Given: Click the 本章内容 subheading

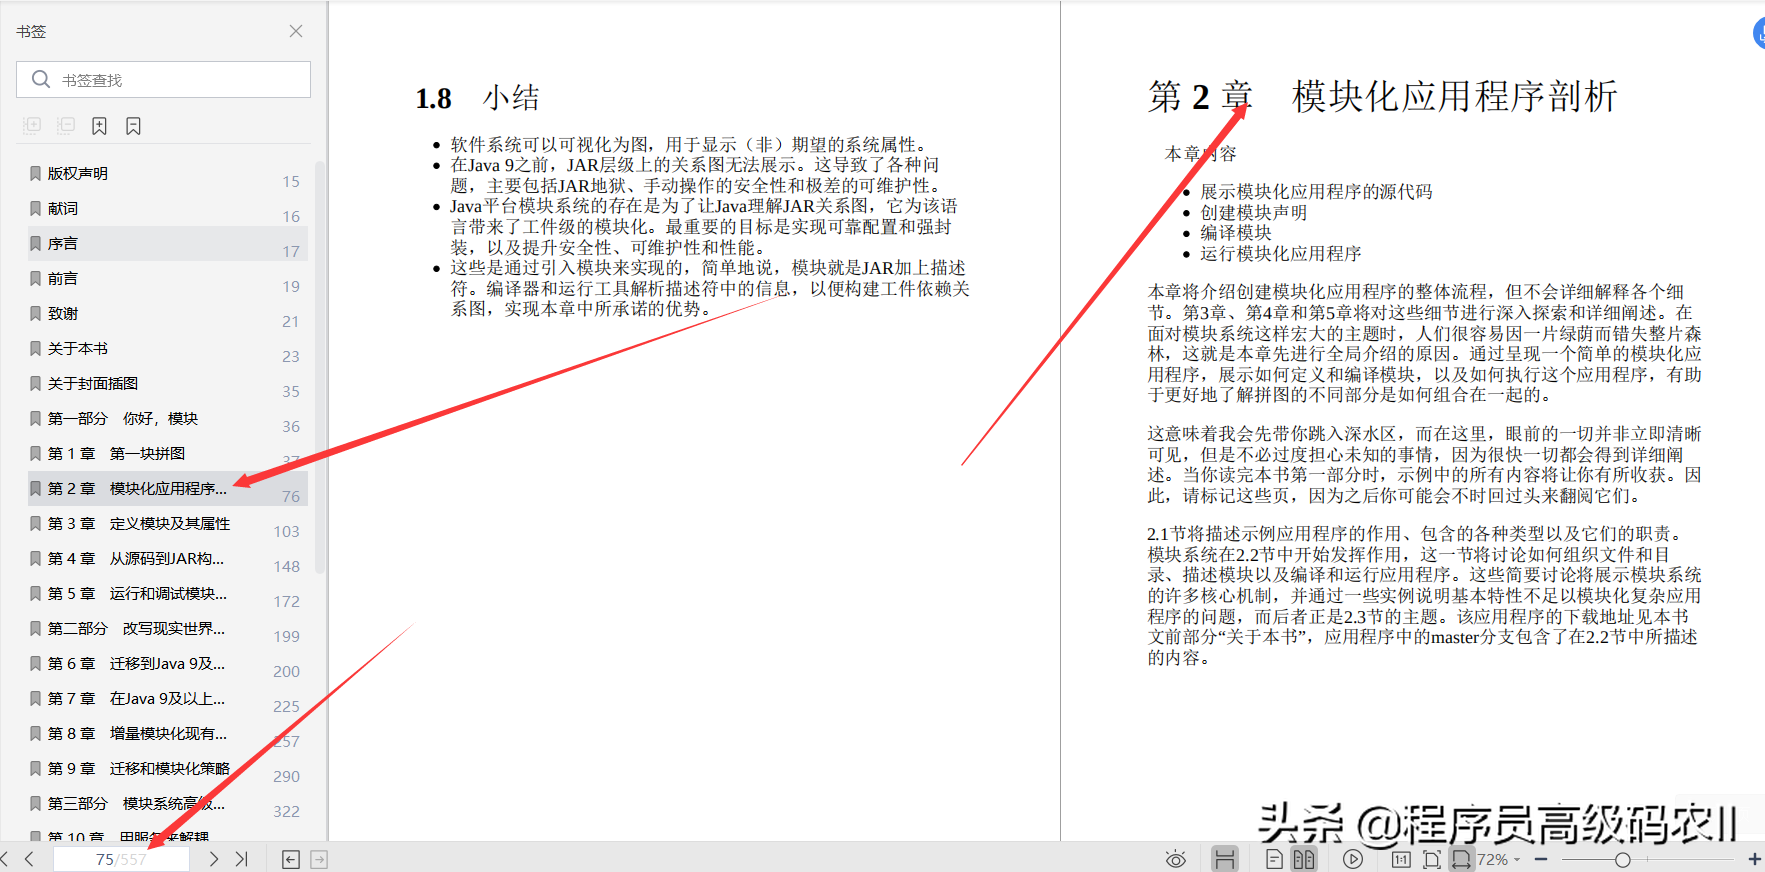Looking at the screenshot, I should click(x=1201, y=154).
